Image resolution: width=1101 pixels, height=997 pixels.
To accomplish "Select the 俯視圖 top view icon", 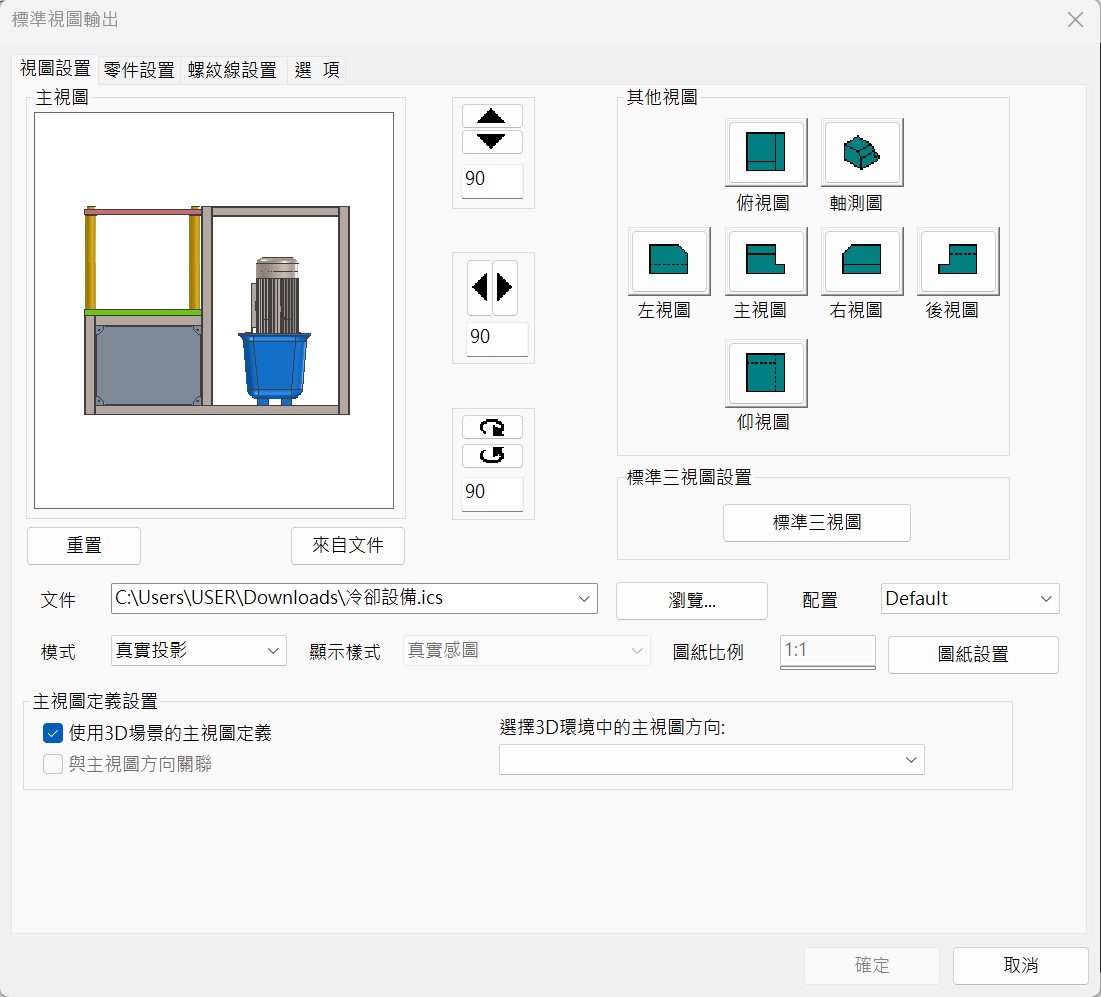I will 765,153.
